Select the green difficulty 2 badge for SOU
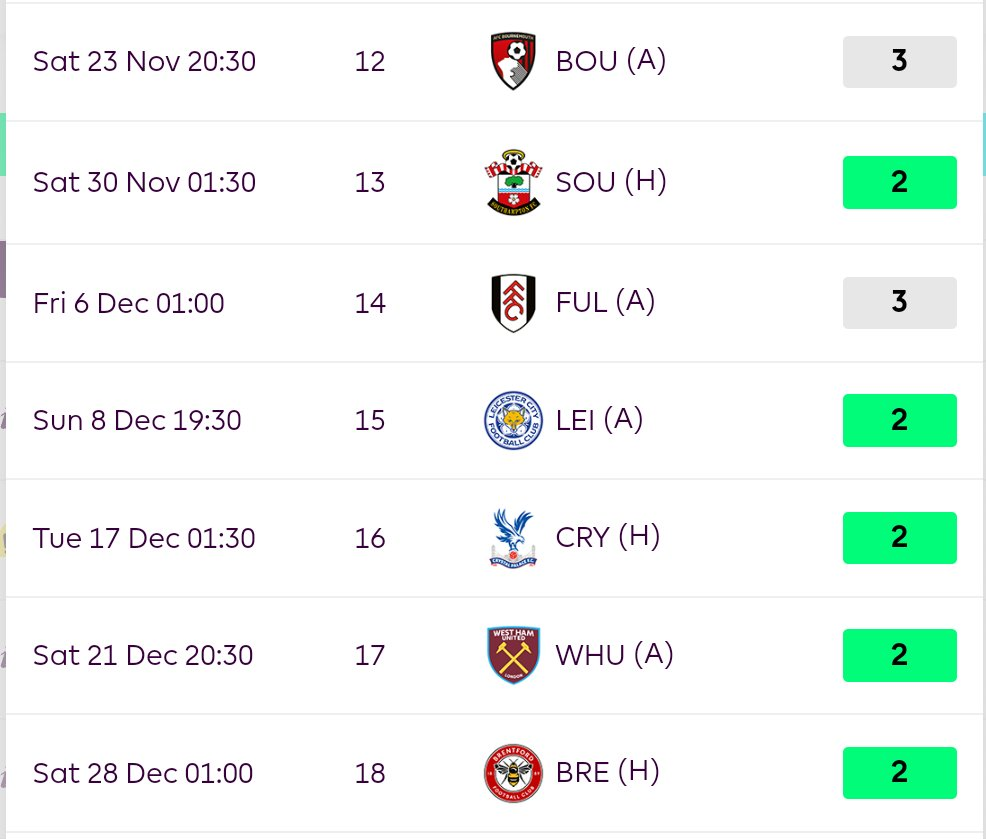 899,182
